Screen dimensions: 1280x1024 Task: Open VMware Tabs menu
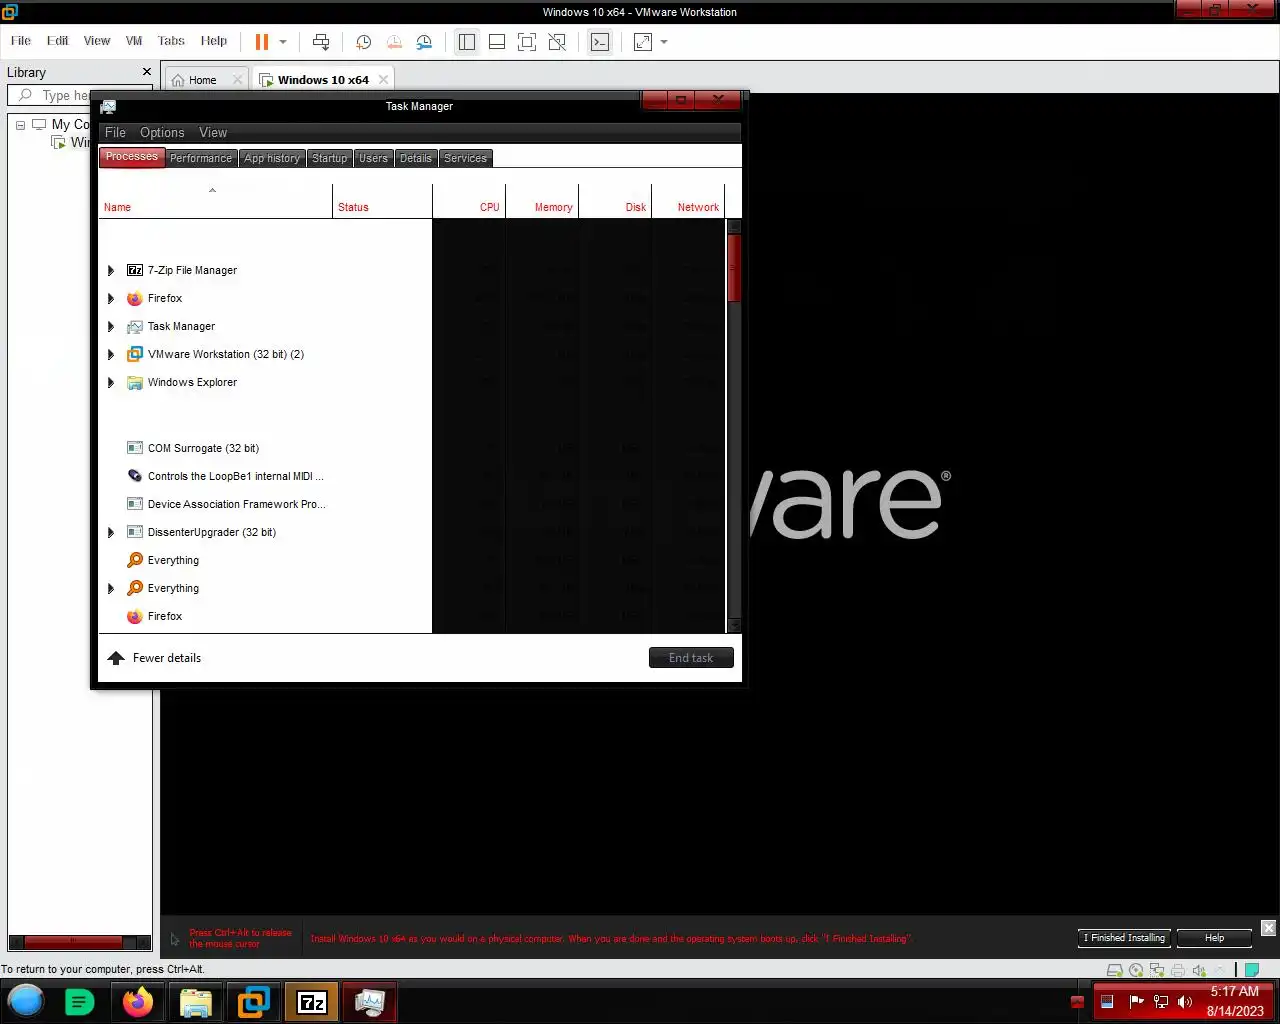pos(171,41)
